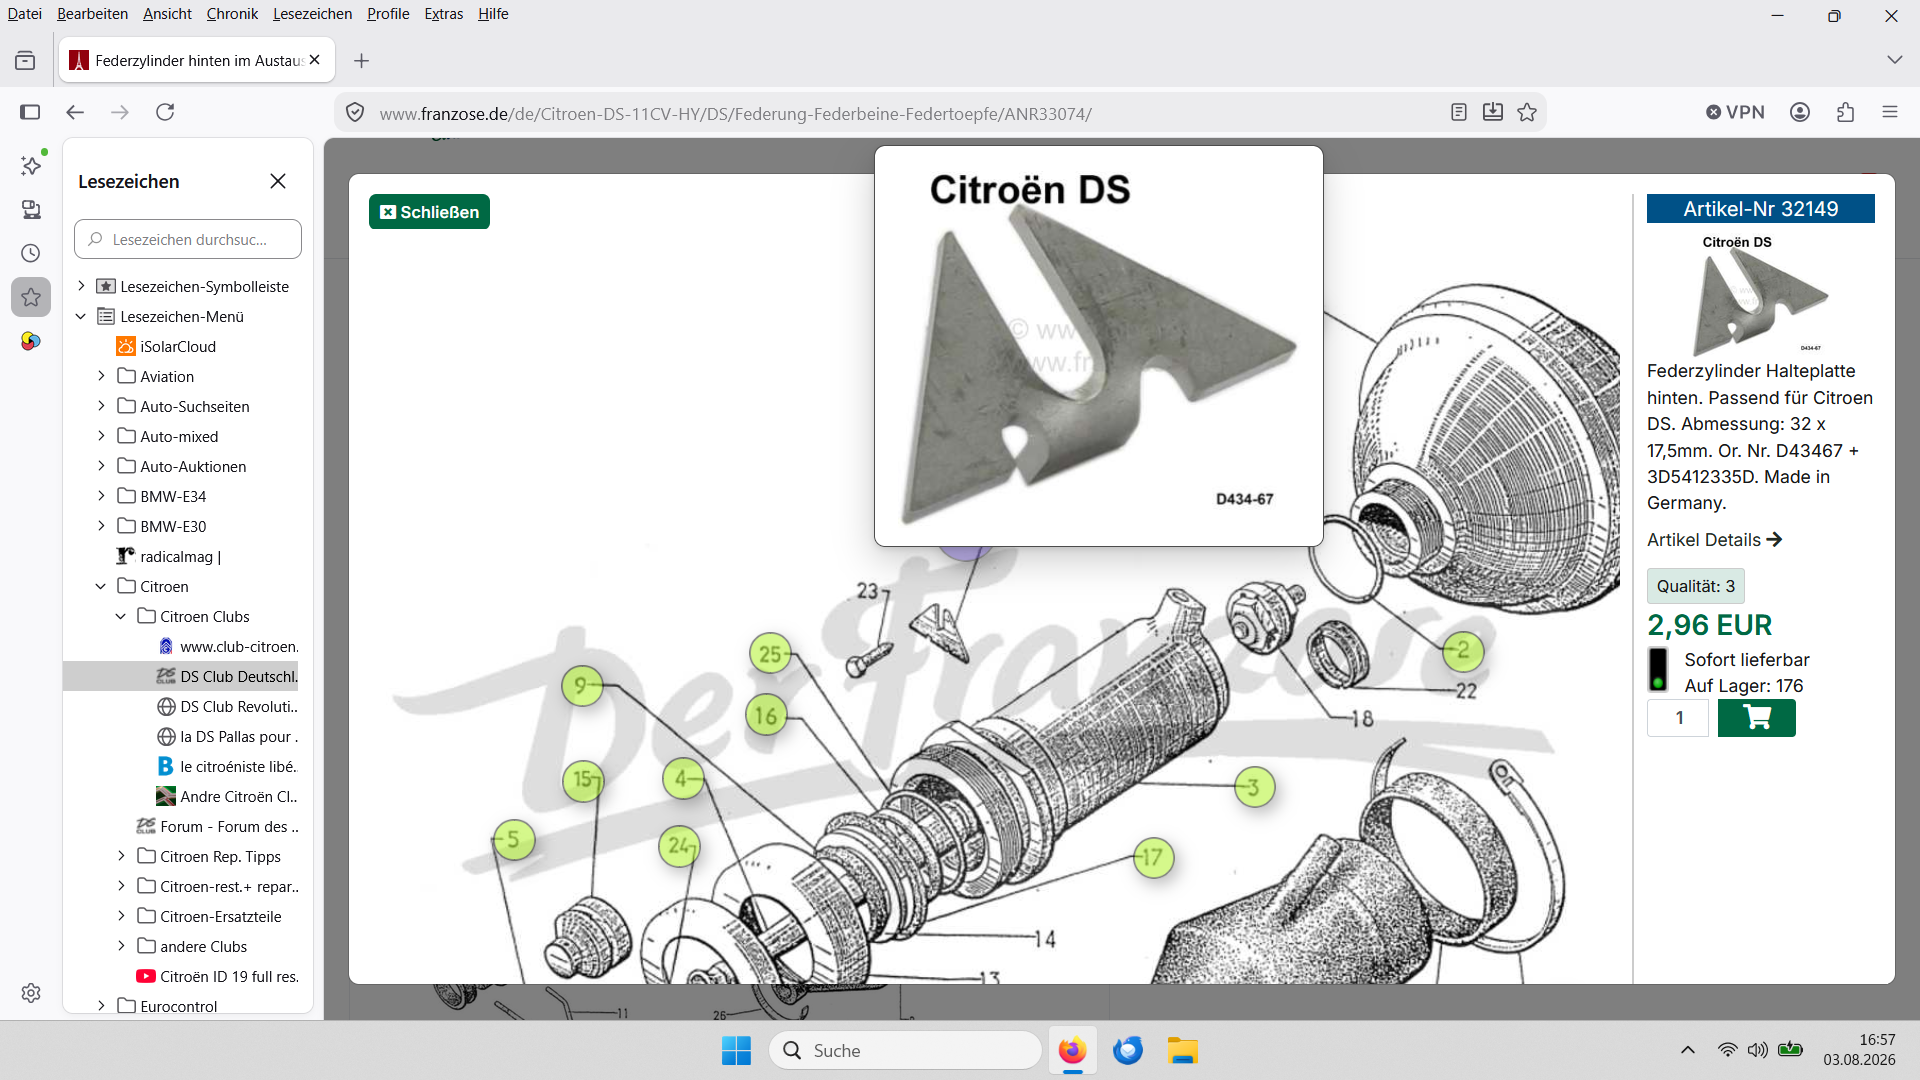Show hidden system tray icons
The width and height of the screenshot is (1920, 1080).
click(x=1688, y=1050)
